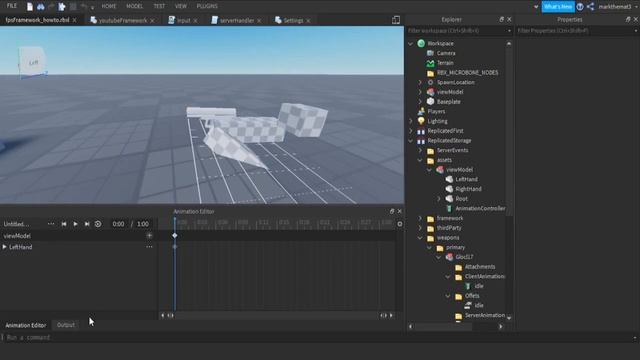This screenshot has height=360, width=640.
Task: Expand the Lighting service node
Action: pyautogui.click(x=411, y=121)
